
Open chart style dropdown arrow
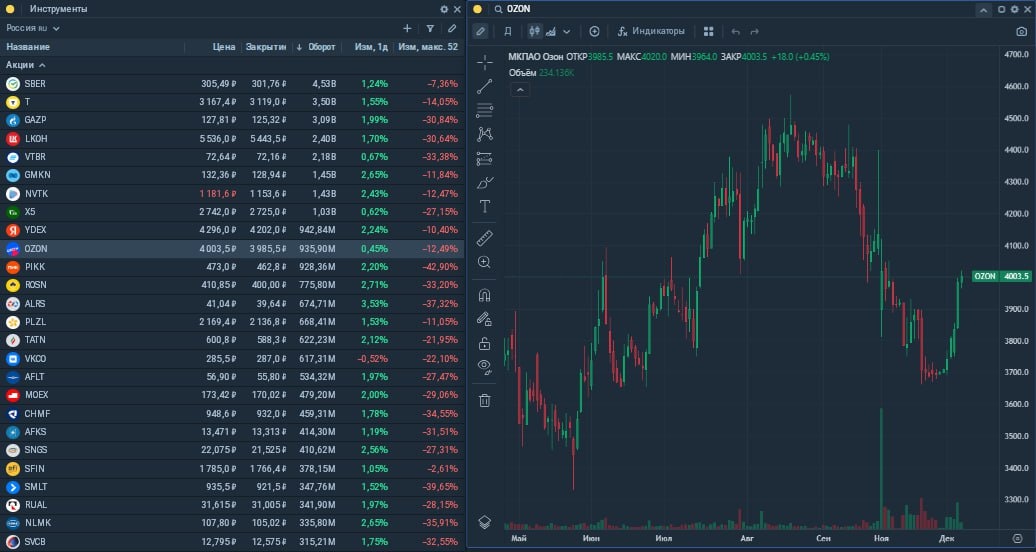567,31
